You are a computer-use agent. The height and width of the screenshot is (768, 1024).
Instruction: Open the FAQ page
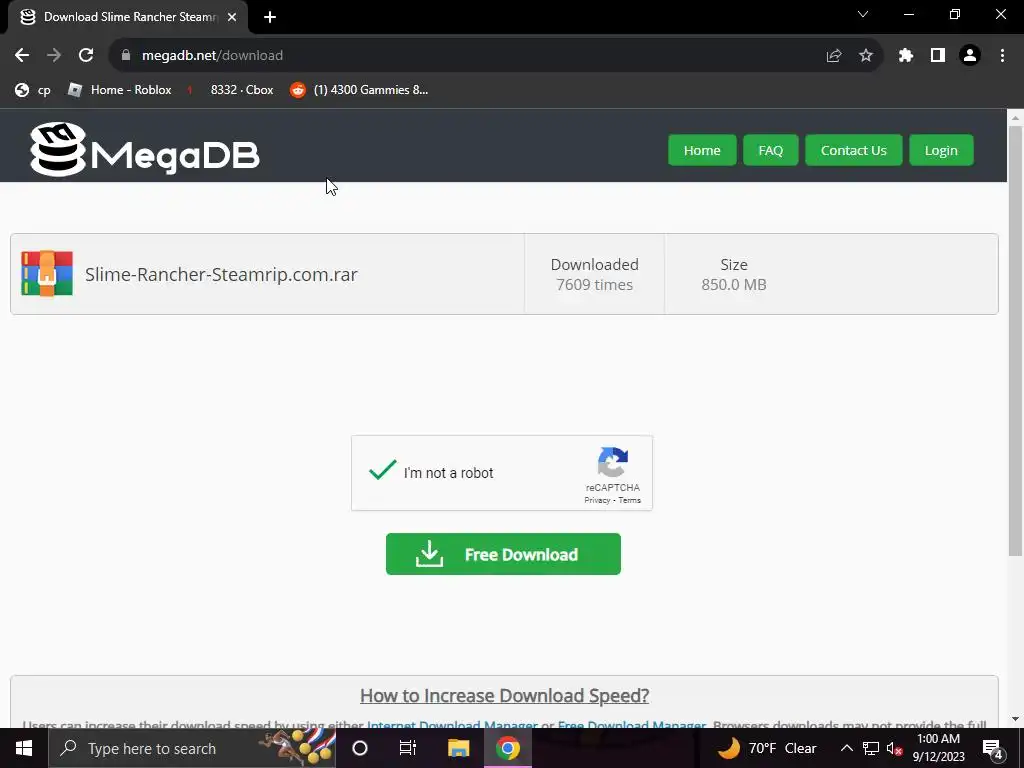pos(771,150)
